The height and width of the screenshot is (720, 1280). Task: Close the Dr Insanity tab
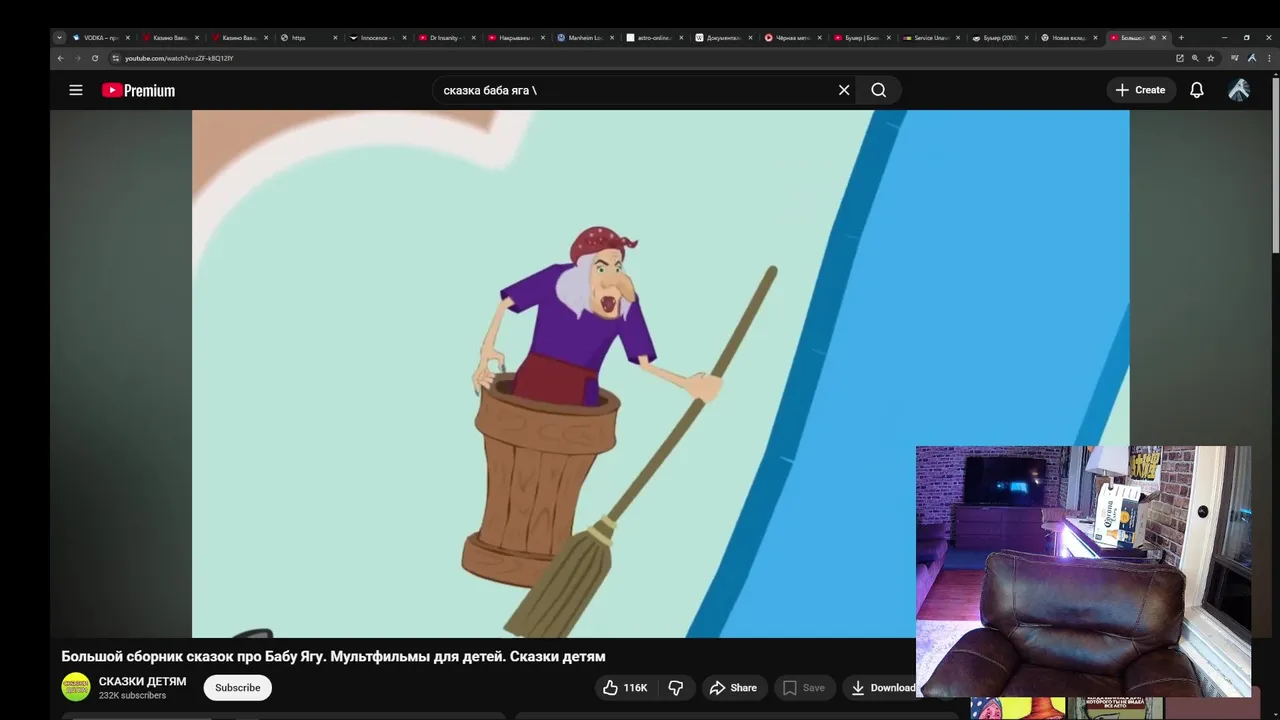pyautogui.click(x=473, y=38)
